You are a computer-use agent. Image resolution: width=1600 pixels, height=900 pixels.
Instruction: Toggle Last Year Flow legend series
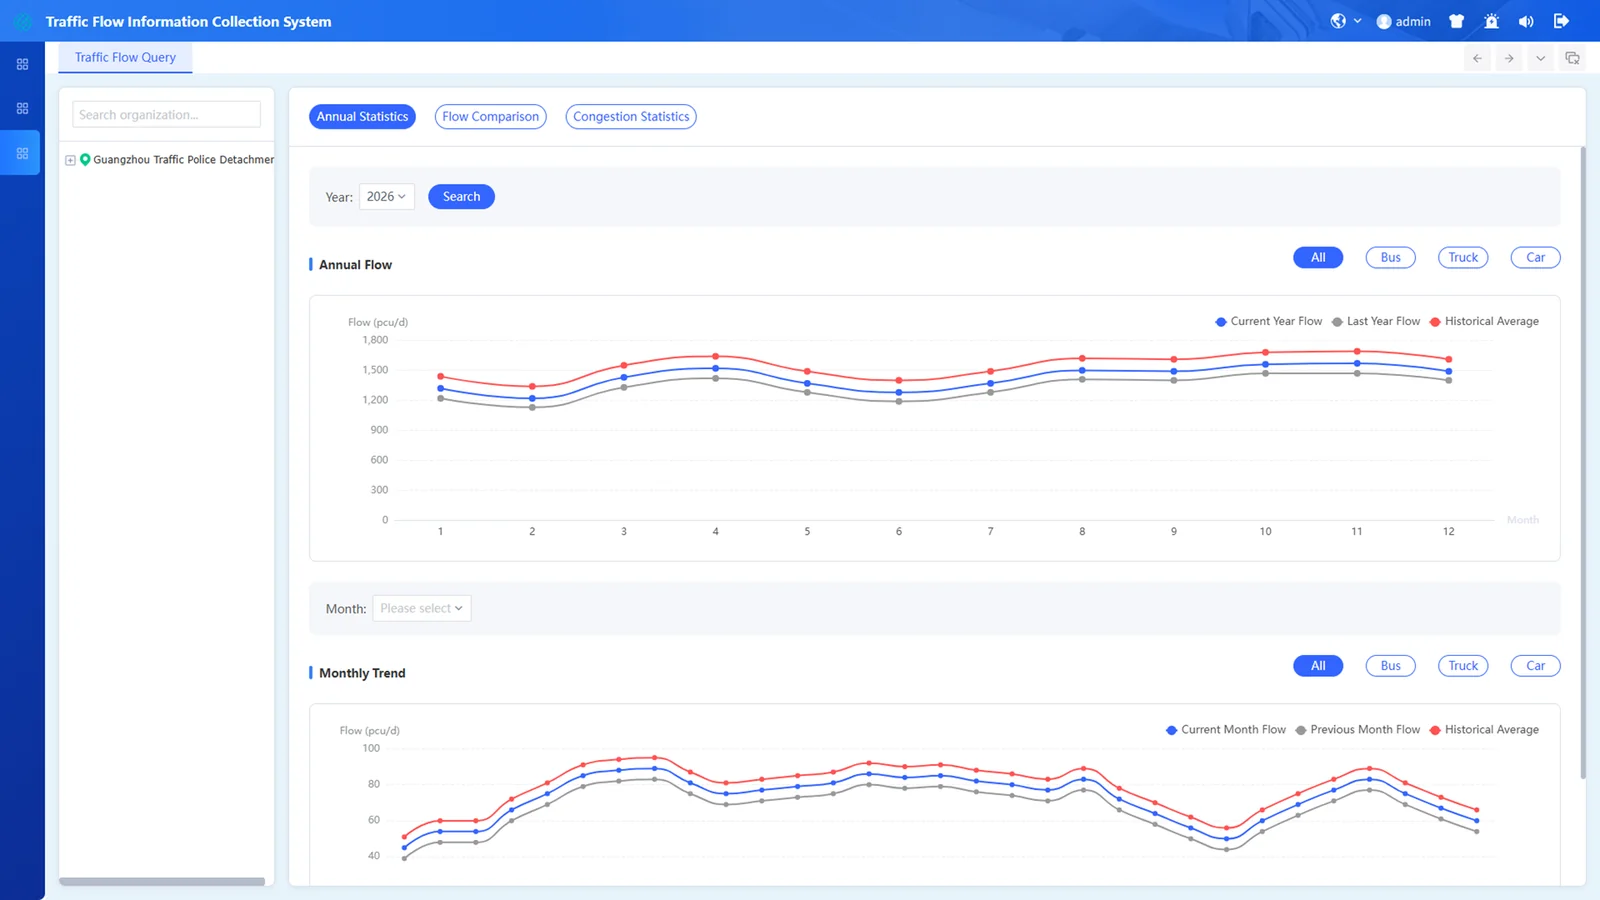pos(1376,322)
